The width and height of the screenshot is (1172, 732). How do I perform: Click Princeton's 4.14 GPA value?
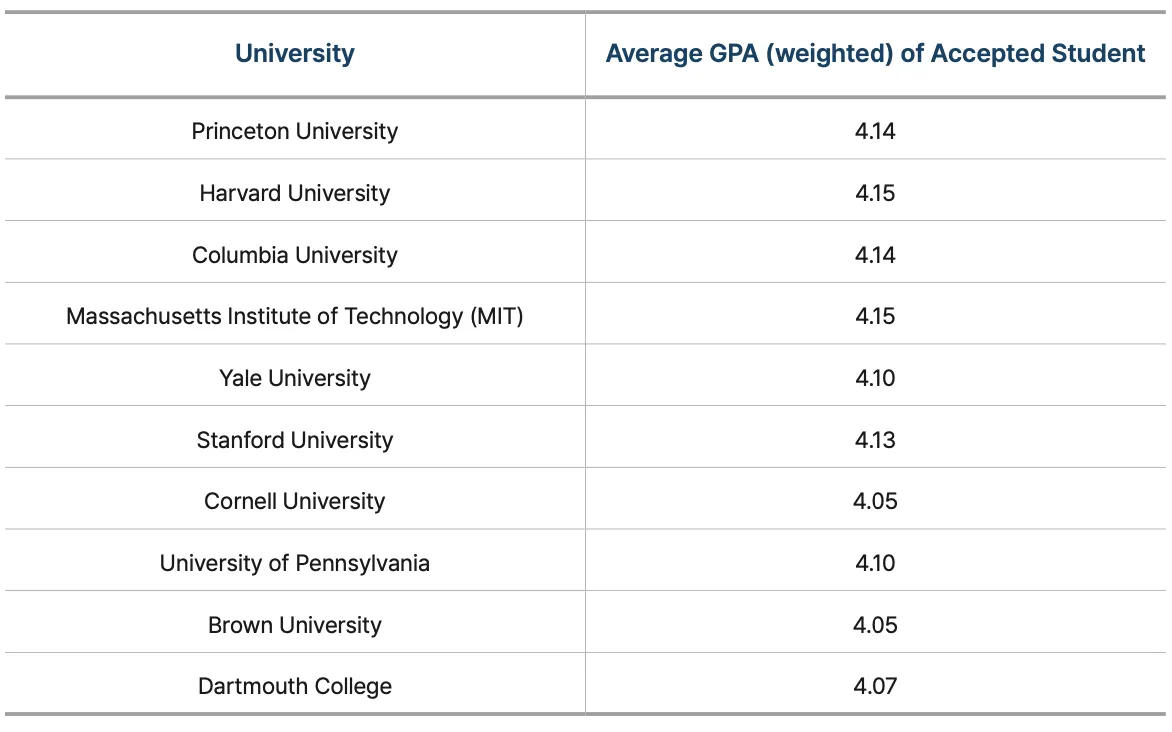point(875,131)
